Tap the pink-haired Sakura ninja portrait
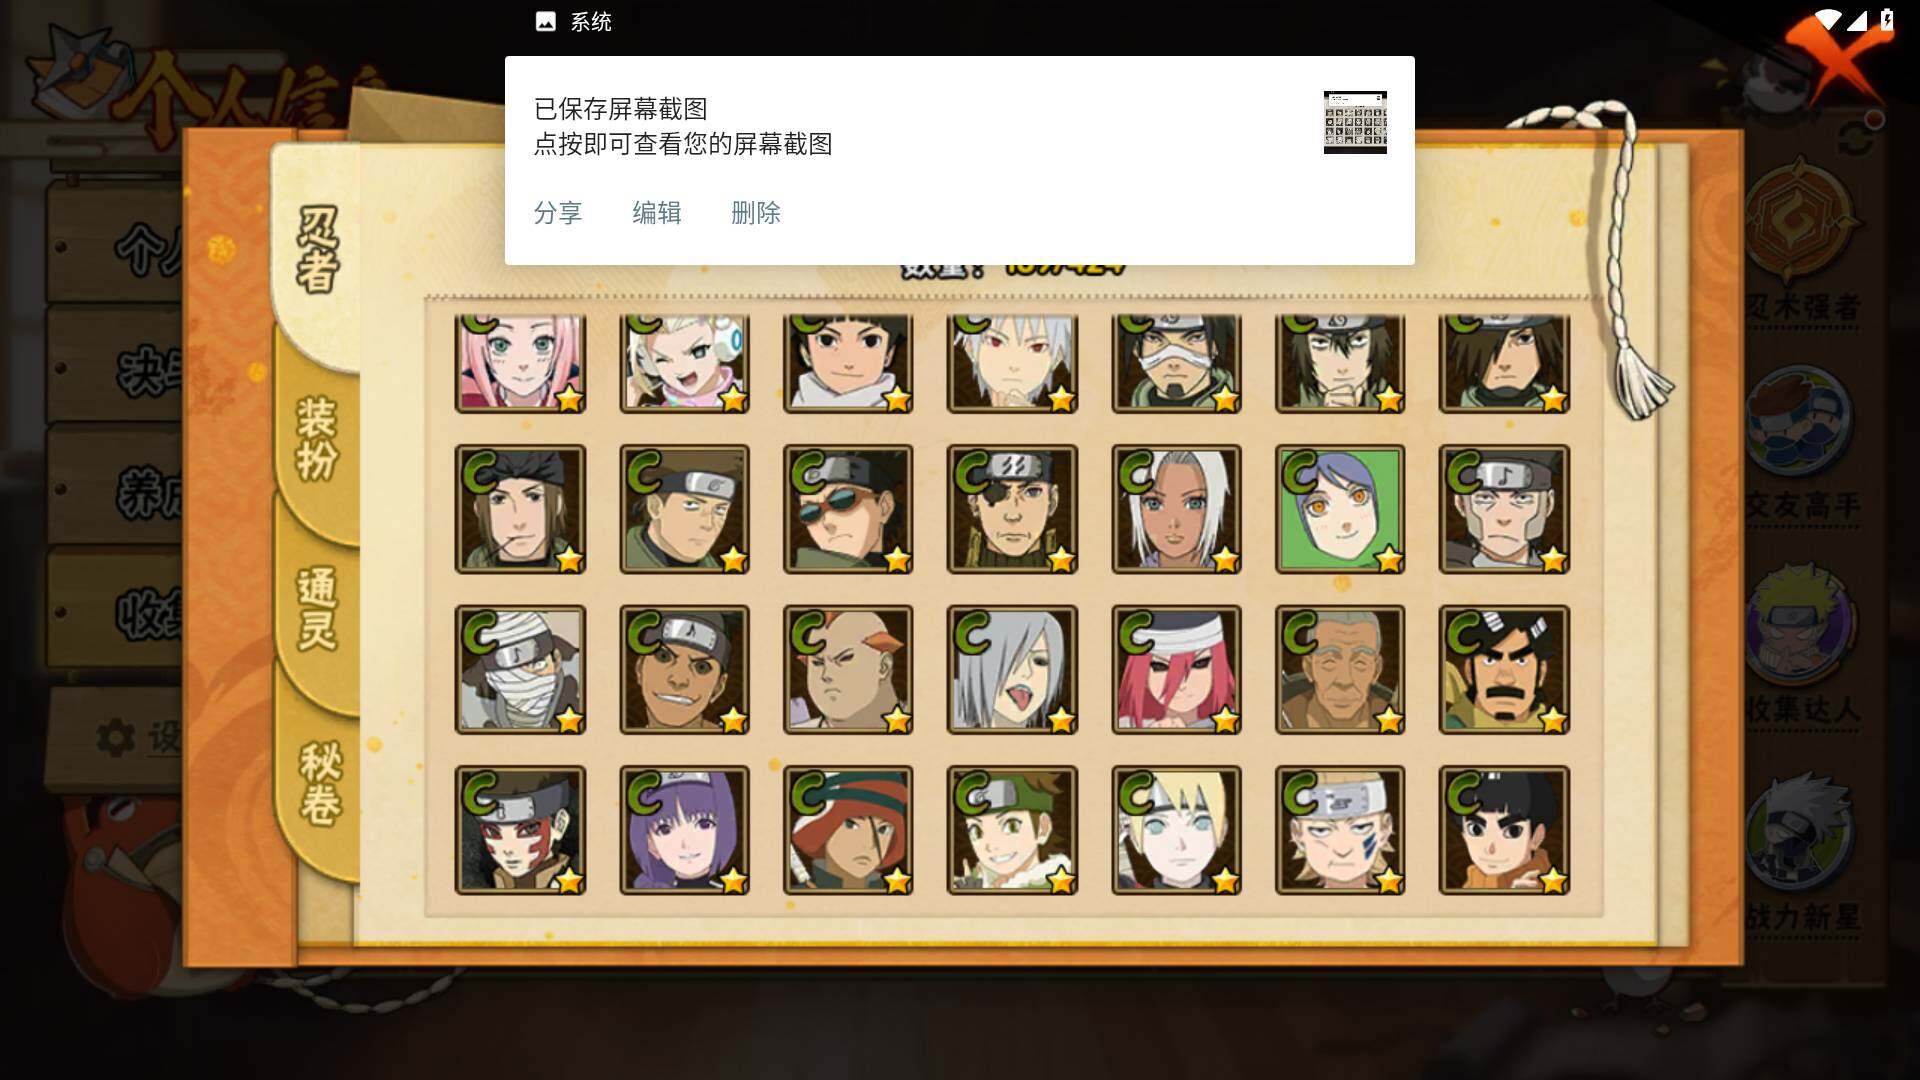Viewport: 1920px width, 1080px height. point(520,362)
